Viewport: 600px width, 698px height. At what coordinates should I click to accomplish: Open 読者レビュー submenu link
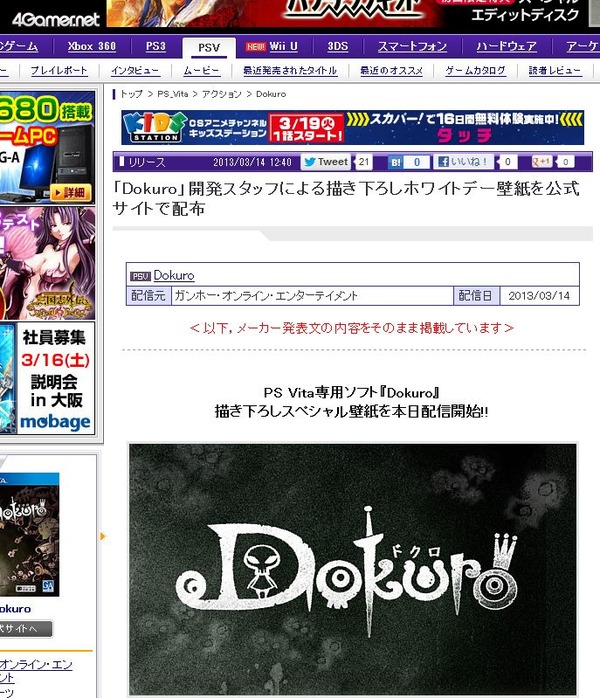point(555,70)
